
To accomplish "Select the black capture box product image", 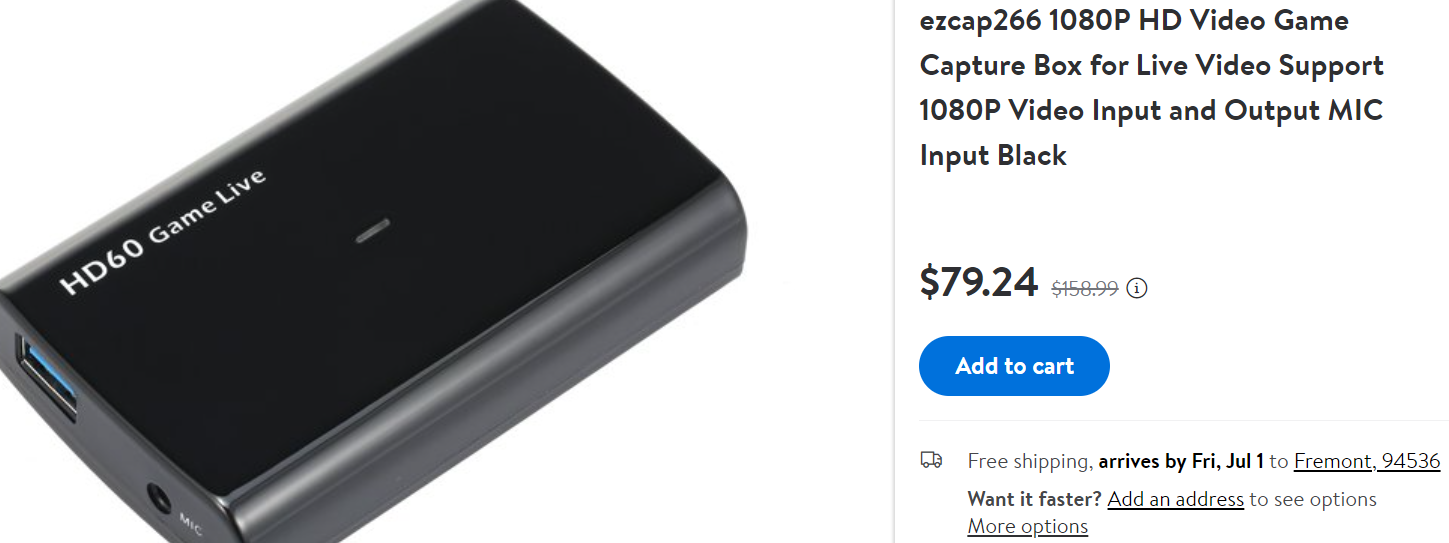I will point(370,271).
